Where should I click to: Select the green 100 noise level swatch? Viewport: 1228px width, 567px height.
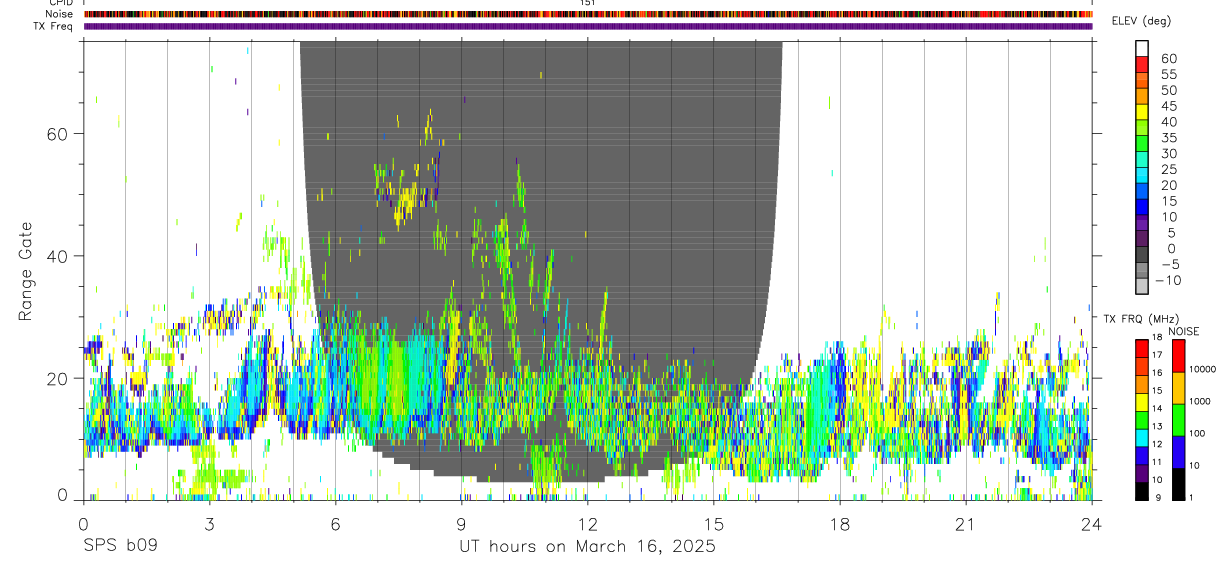tap(1178, 420)
